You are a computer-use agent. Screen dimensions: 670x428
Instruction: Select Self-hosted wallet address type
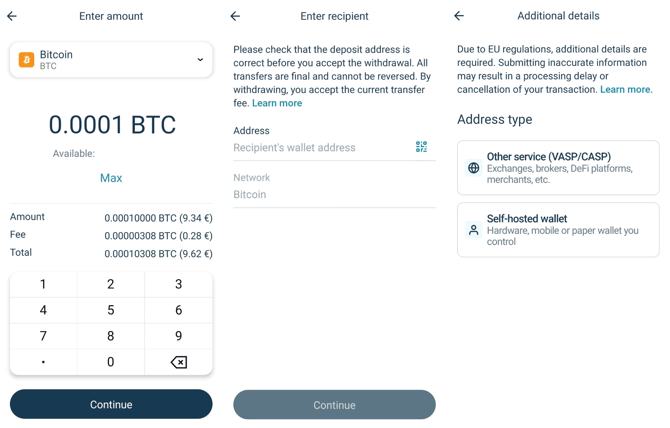click(x=558, y=230)
